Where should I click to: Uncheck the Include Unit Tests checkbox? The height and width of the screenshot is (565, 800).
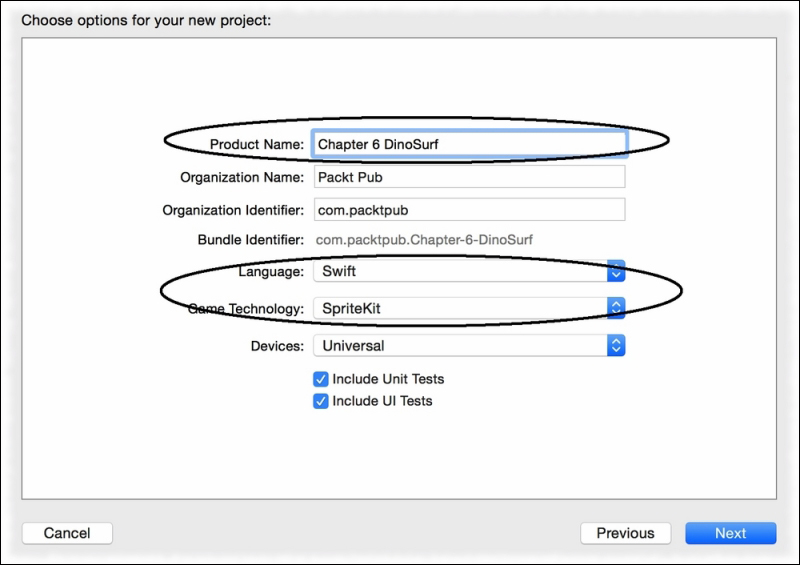[x=320, y=379]
